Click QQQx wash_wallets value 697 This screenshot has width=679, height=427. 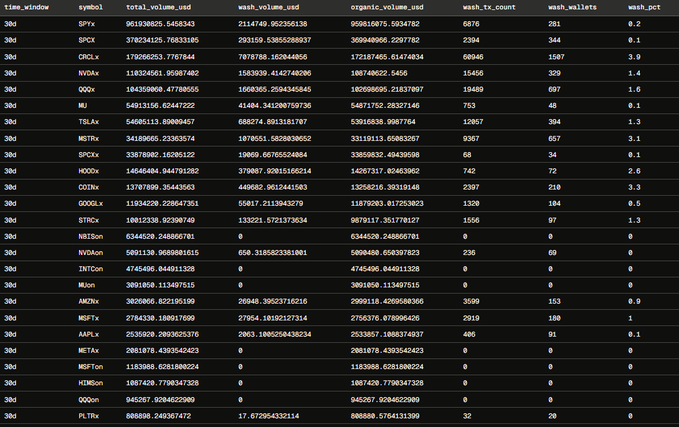pyautogui.click(x=554, y=89)
